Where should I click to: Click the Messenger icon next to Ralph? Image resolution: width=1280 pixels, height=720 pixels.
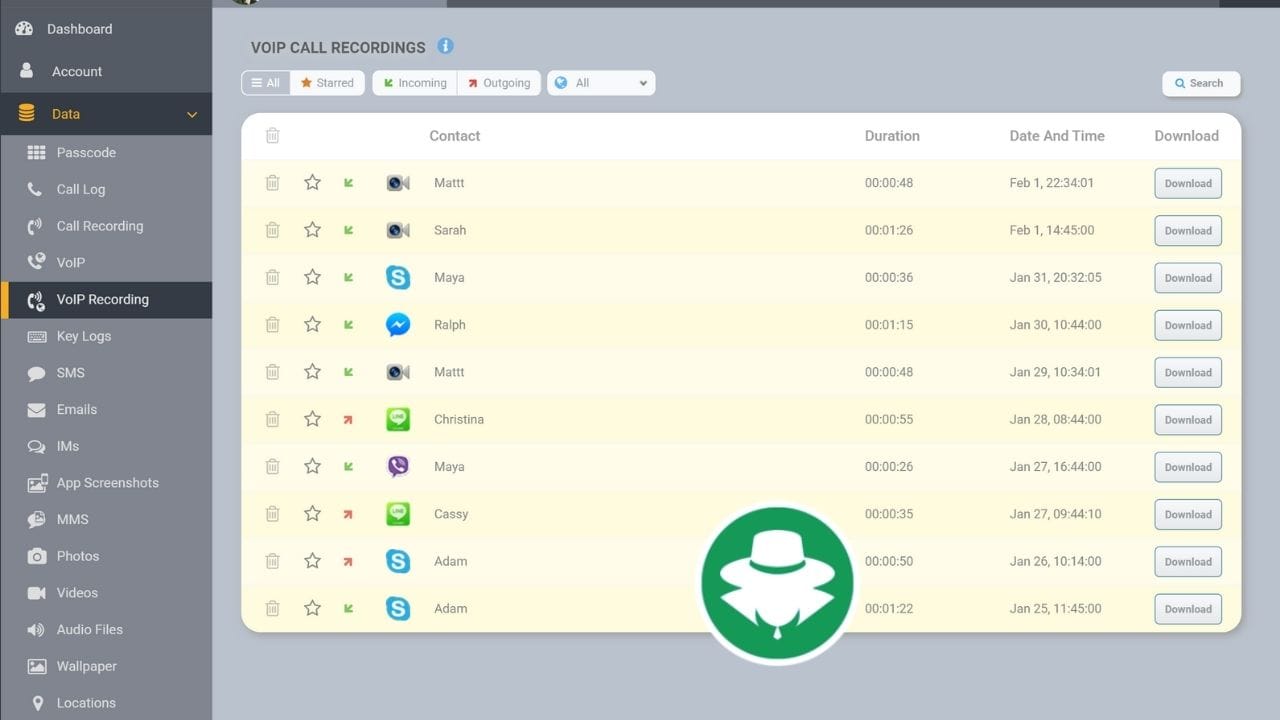(398, 324)
